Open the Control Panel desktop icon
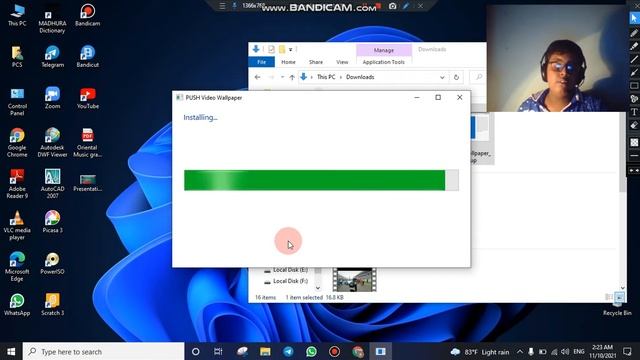 pos(17,101)
